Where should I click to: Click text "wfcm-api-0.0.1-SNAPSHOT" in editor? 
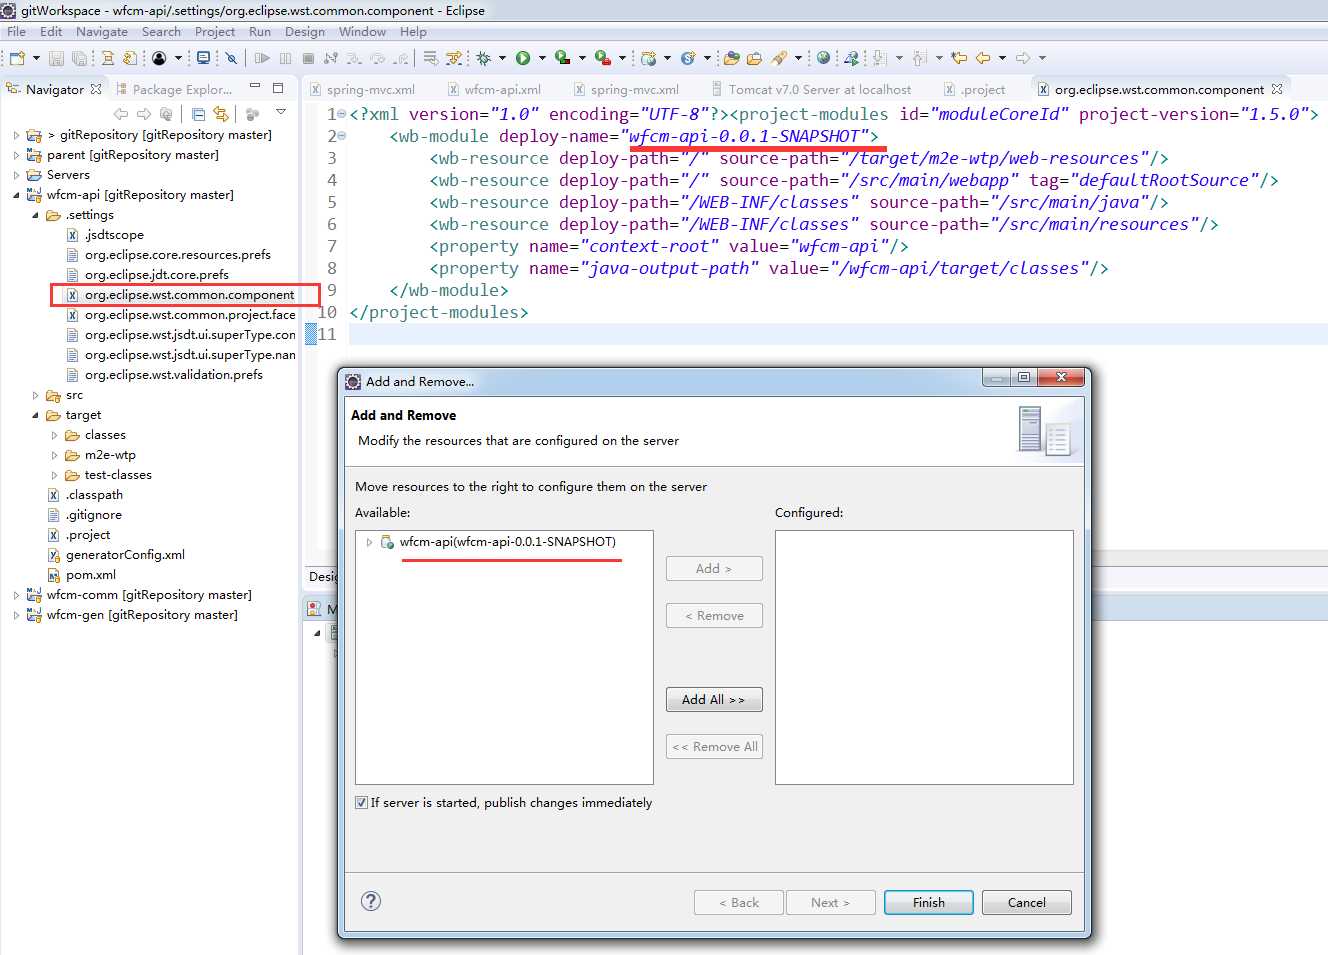(x=744, y=136)
